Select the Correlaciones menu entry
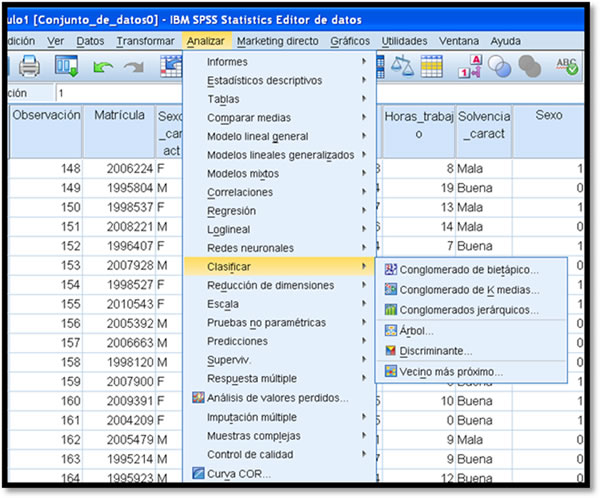Viewport: 600px width, 498px height. [x=279, y=192]
